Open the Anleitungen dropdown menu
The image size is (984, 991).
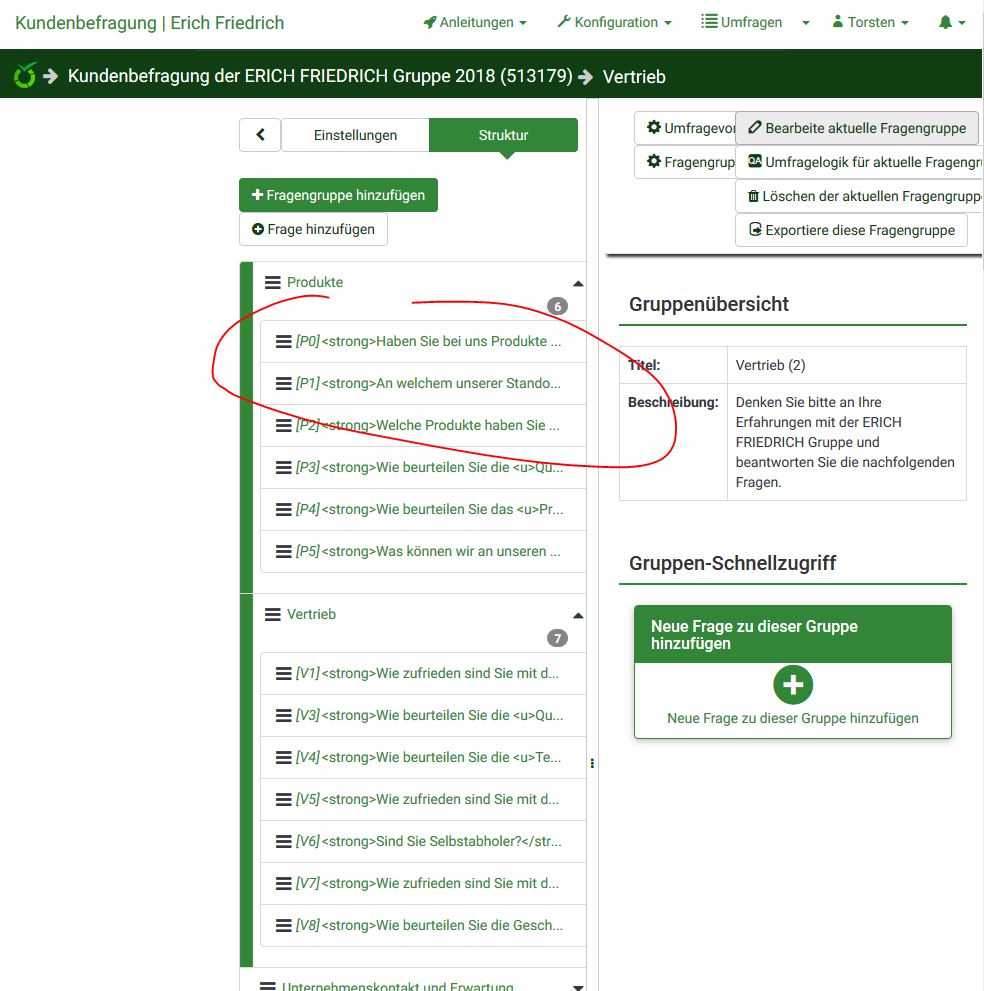(x=474, y=22)
